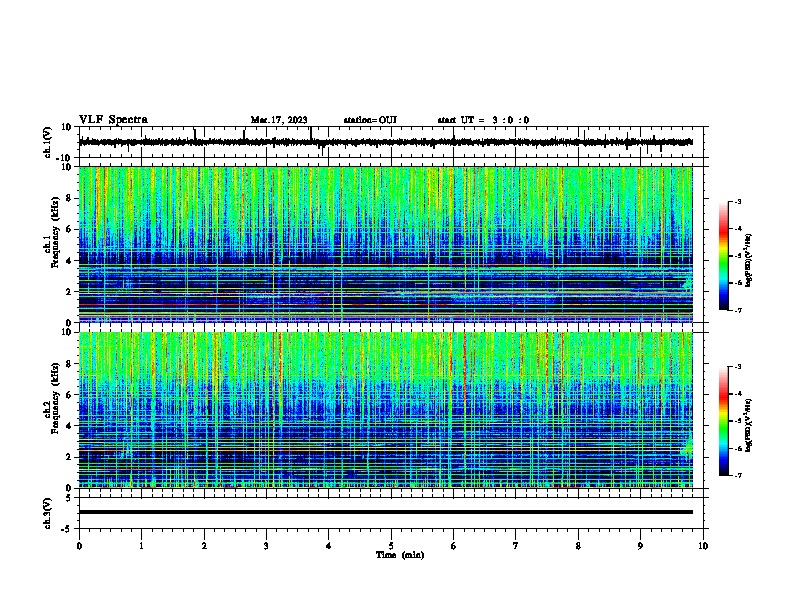Click the ch.2 color bar "log(PSD)" label

[749, 425]
